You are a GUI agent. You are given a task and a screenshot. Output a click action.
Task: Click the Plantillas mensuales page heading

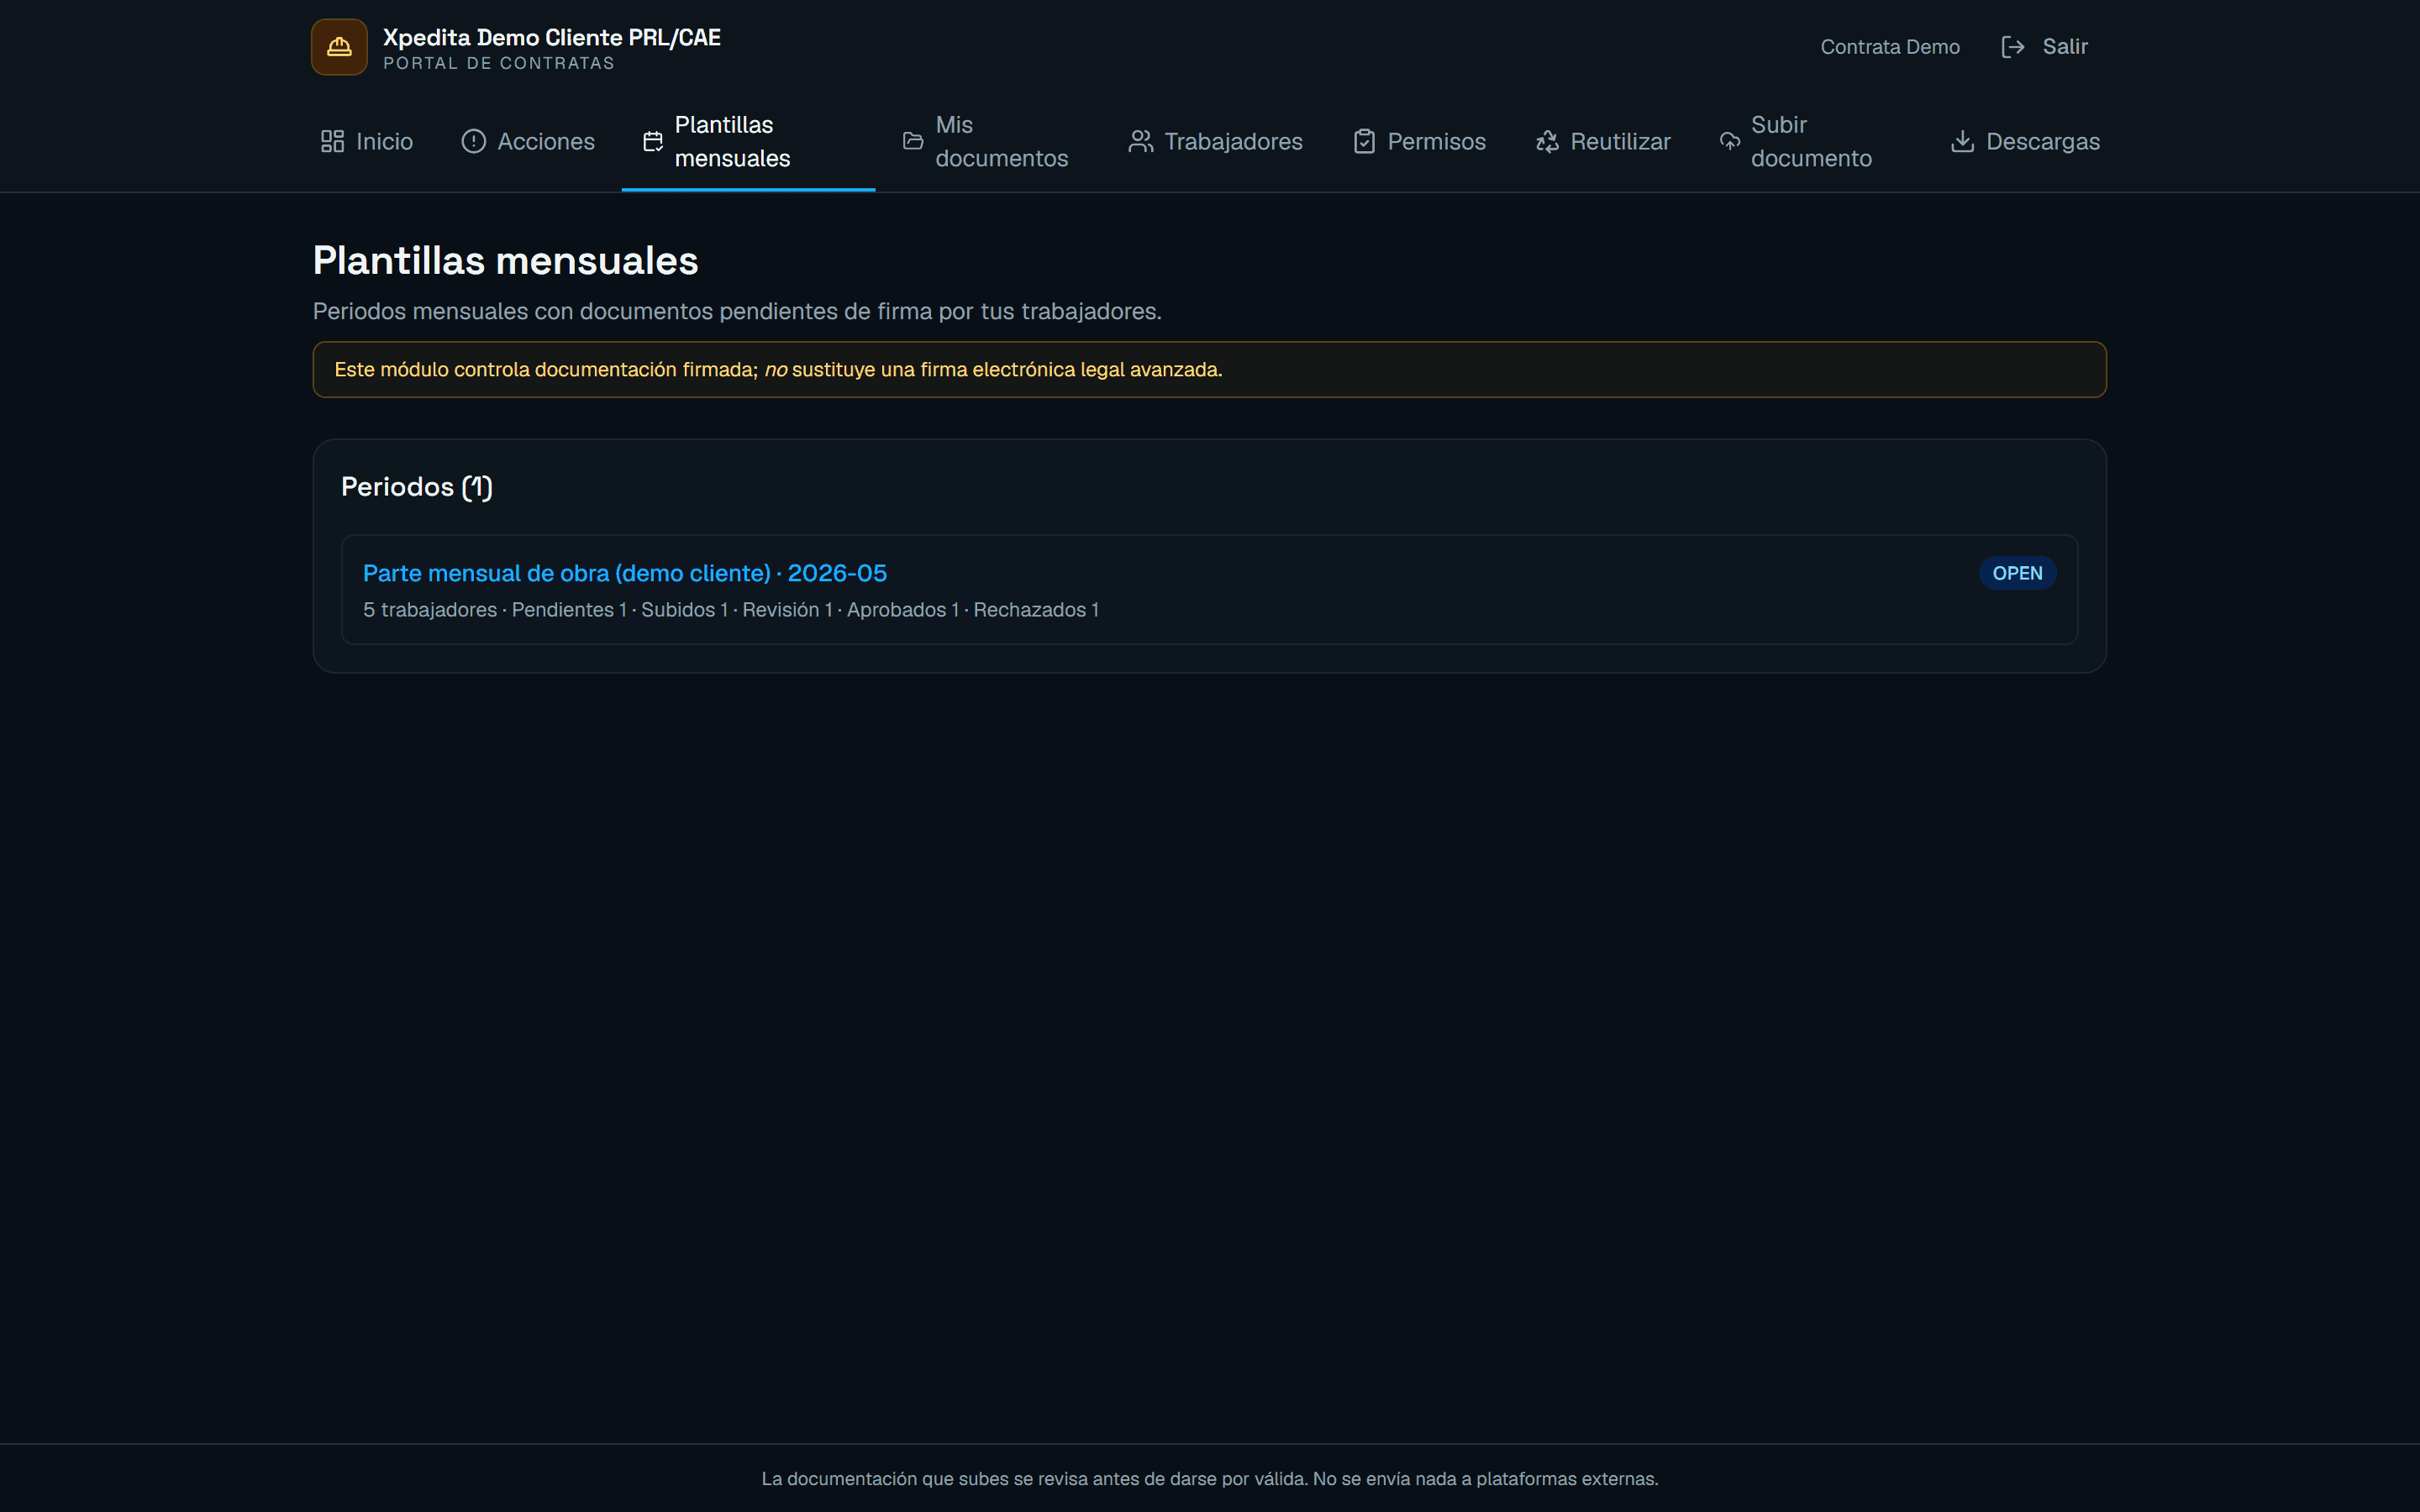click(x=505, y=261)
